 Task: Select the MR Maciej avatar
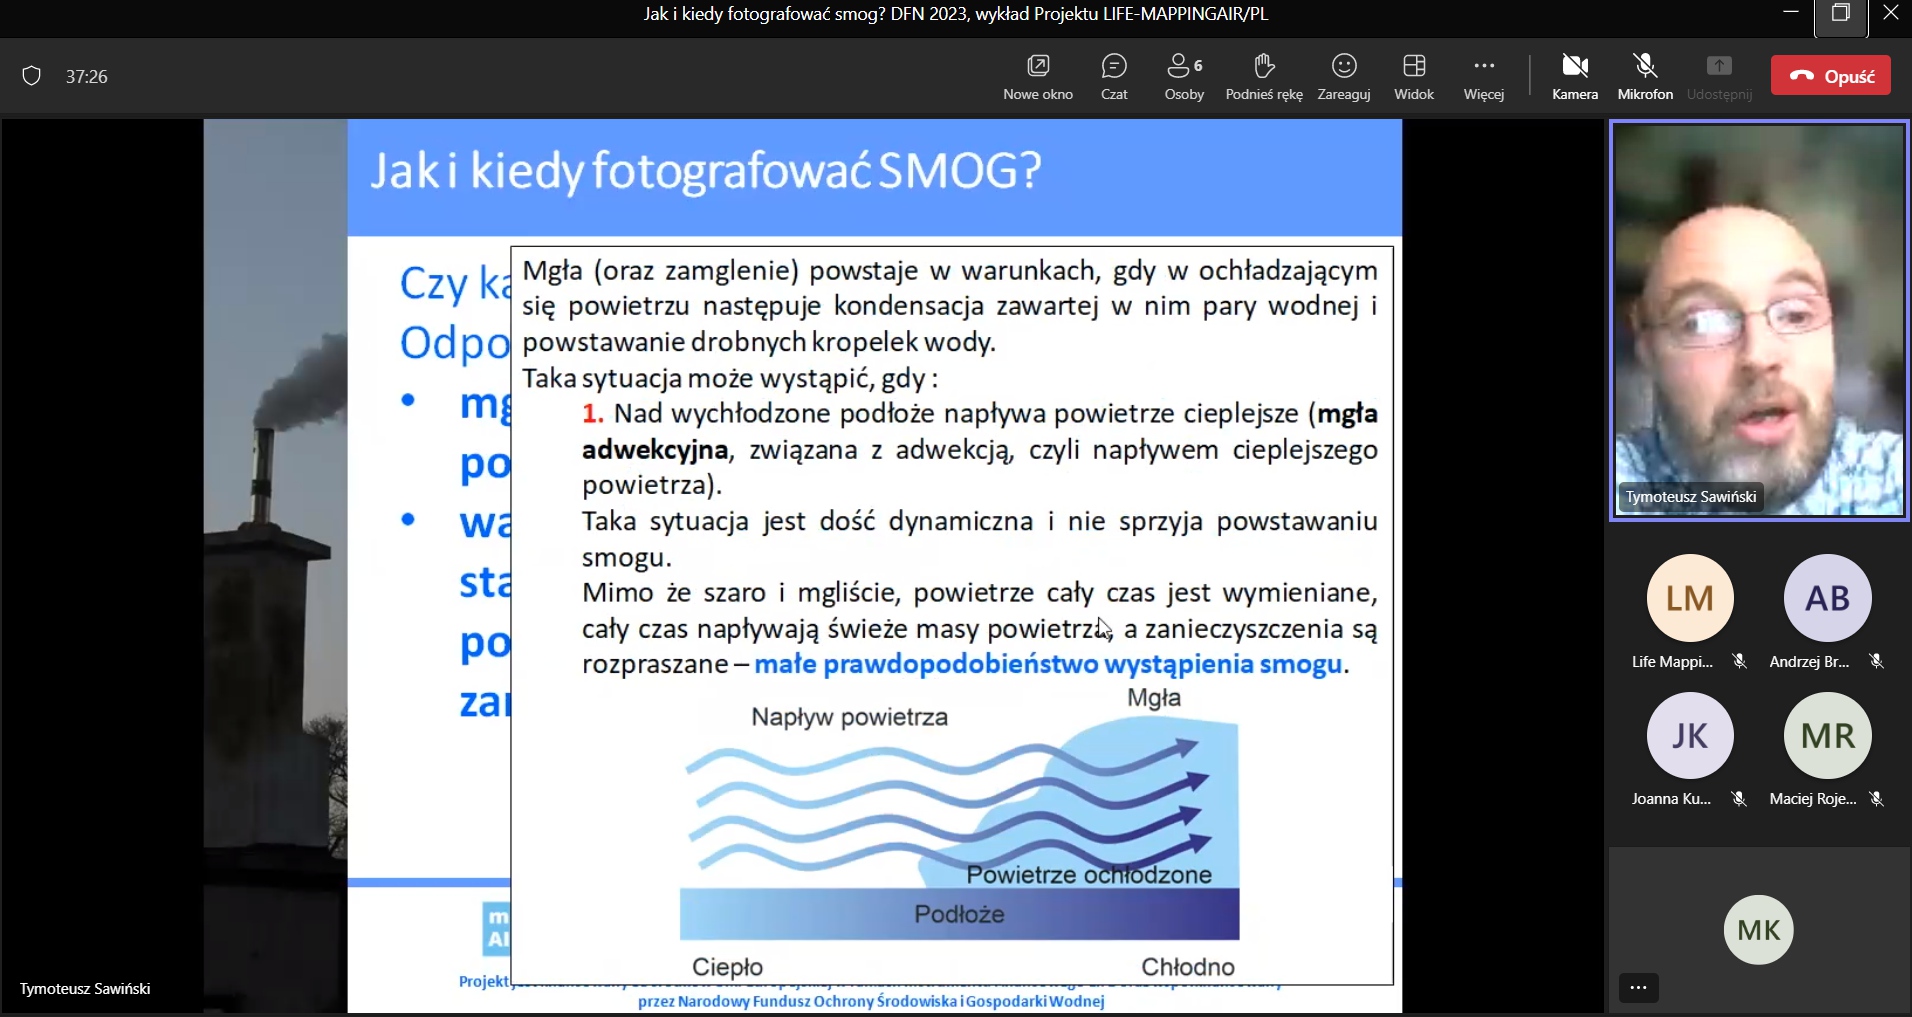[1827, 735]
